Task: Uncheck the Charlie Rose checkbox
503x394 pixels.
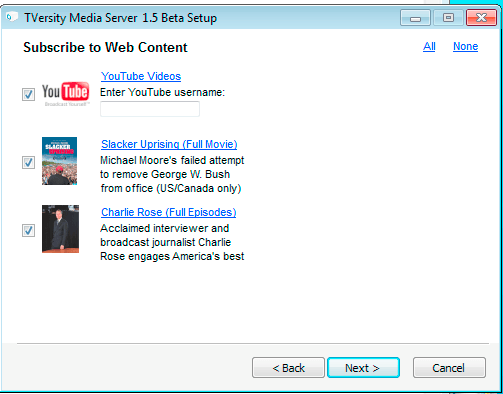Action: tap(28, 230)
